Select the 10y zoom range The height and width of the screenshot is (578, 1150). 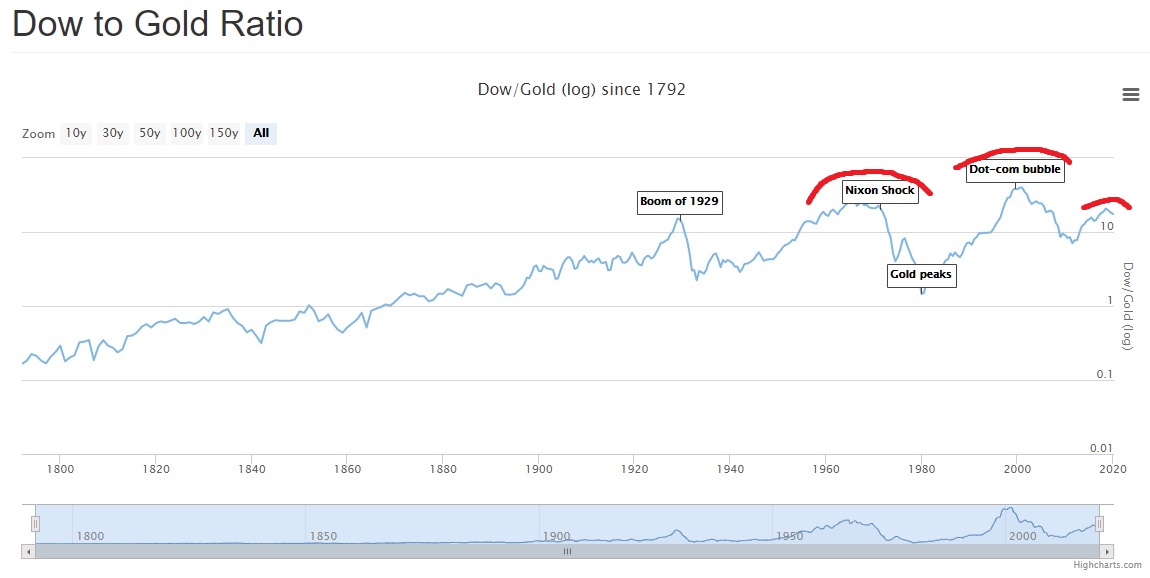(x=76, y=133)
